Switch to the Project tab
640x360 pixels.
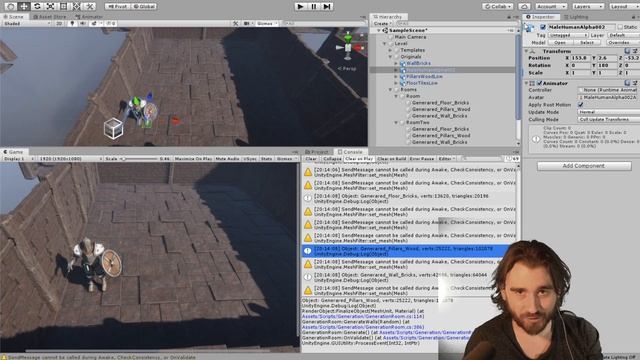317,151
